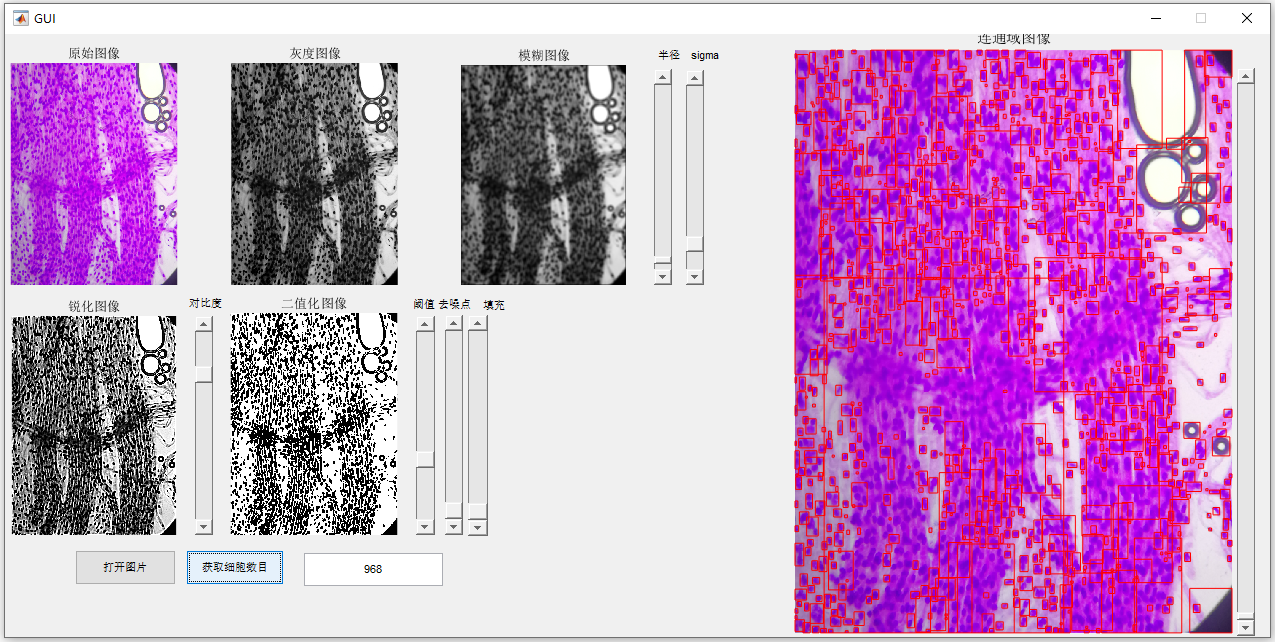The height and width of the screenshot is (642, 1275).
Task: Click down arrow of 阈值 slider
Action: click(425, 526)
